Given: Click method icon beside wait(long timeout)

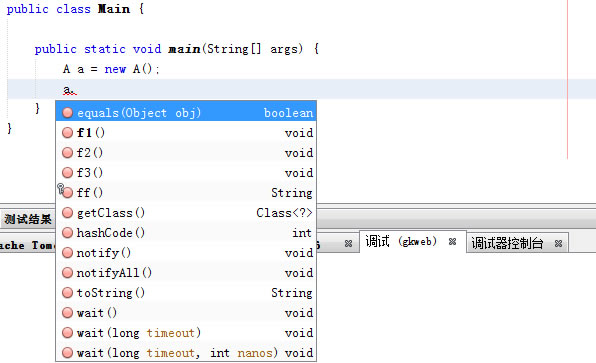Looking at the screenshot, I should (67, 333).
